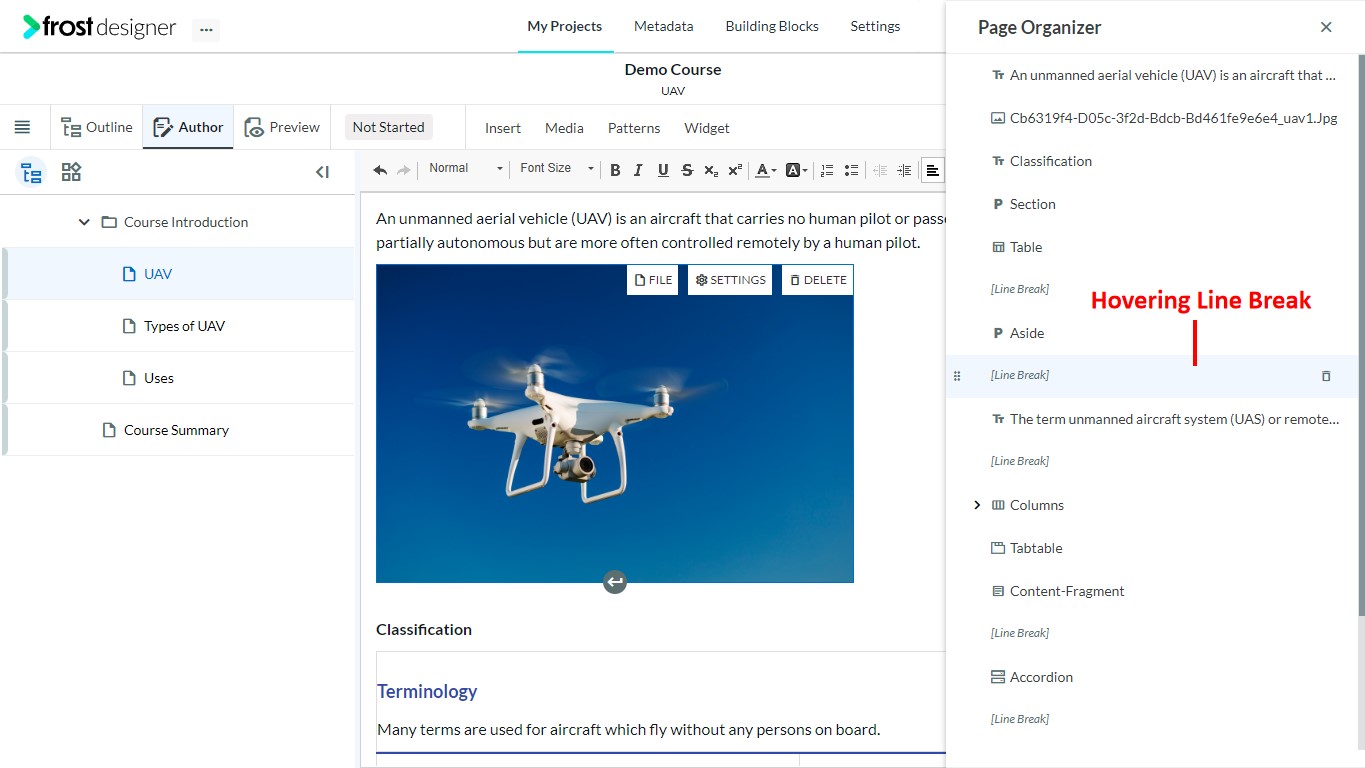Align text left

(932, 170)
